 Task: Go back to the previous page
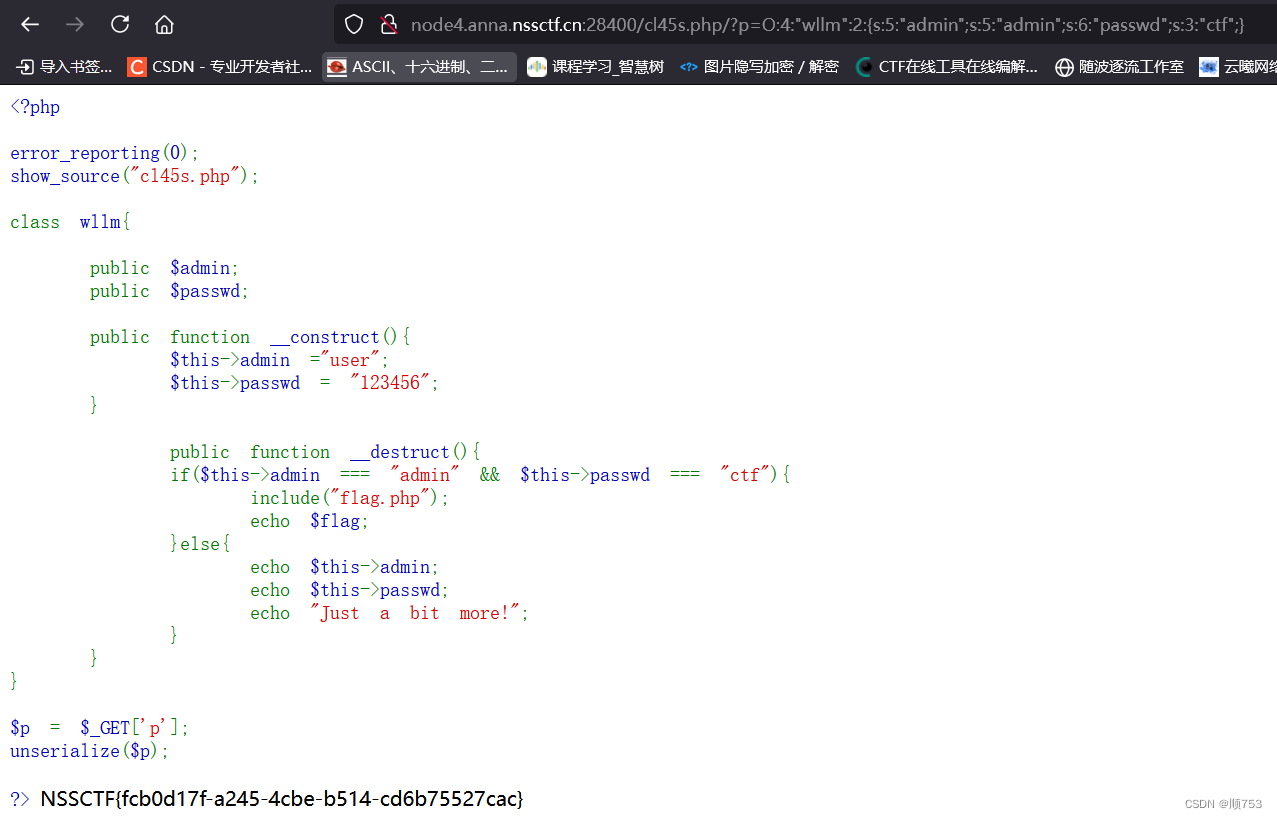30,24
